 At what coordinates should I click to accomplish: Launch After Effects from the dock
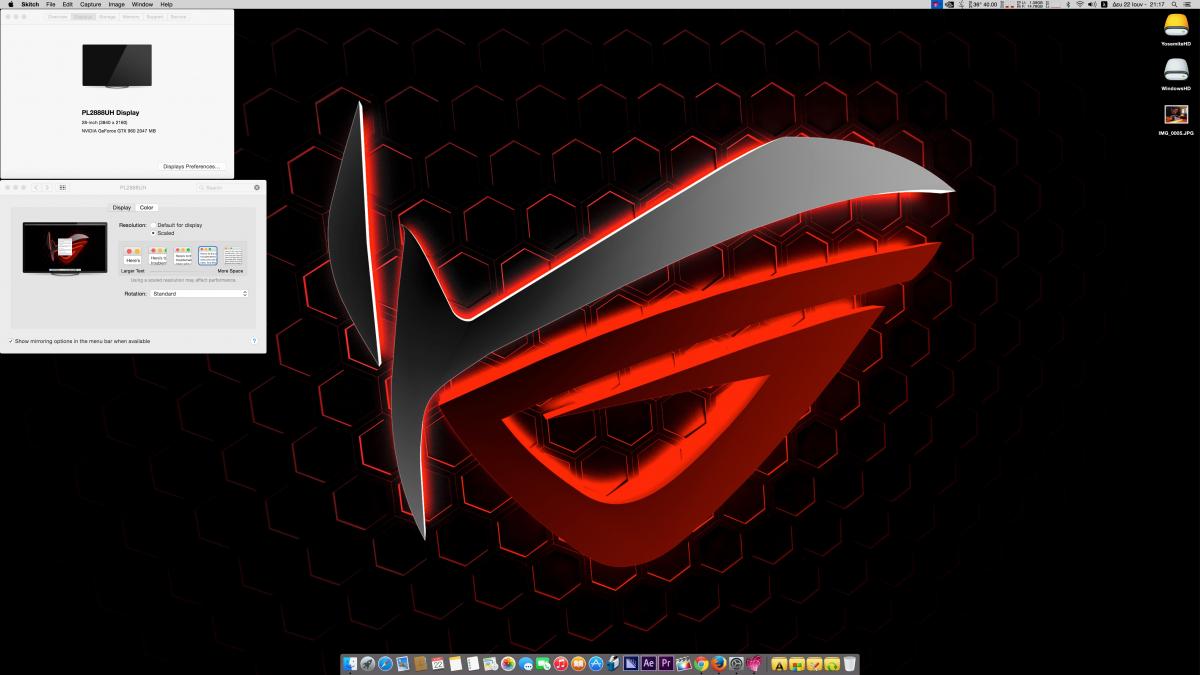[648, 663]
